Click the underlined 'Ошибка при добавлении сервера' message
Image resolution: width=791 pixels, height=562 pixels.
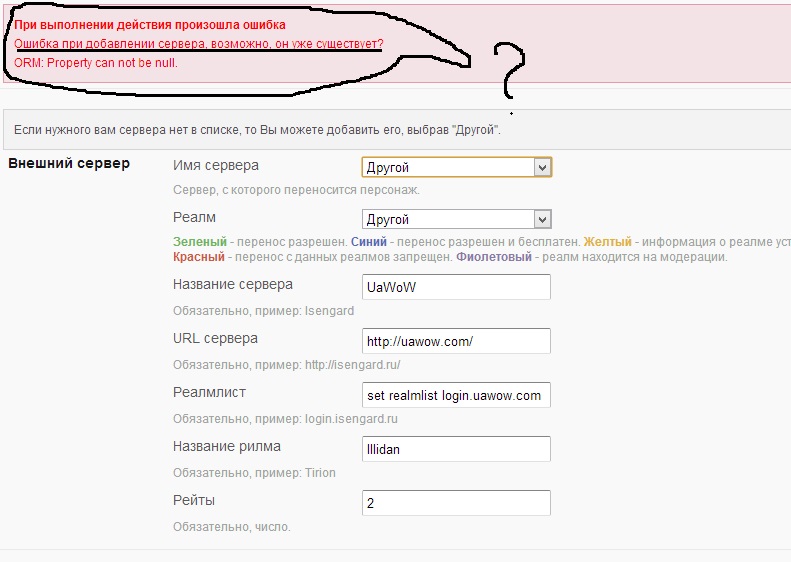click(x=198, y=44)
